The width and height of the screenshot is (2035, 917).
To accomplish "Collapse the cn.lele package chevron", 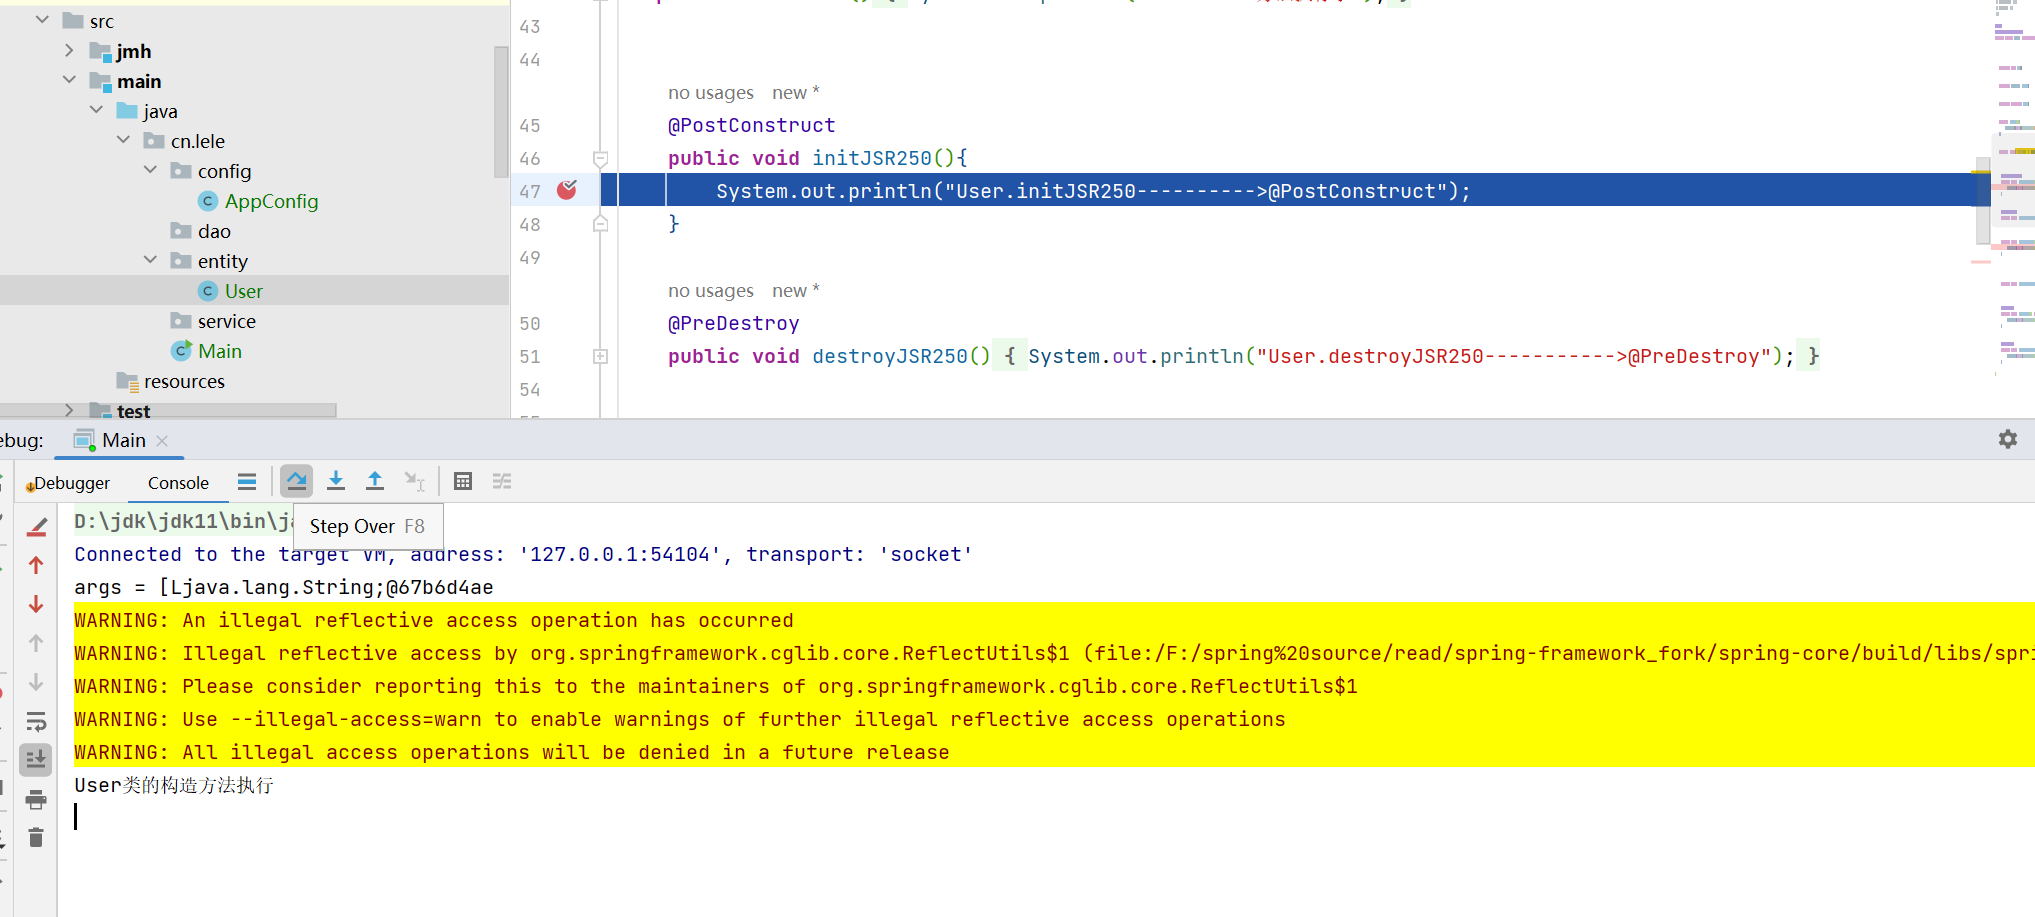I will pyautogui.click(x=123, y=140).
